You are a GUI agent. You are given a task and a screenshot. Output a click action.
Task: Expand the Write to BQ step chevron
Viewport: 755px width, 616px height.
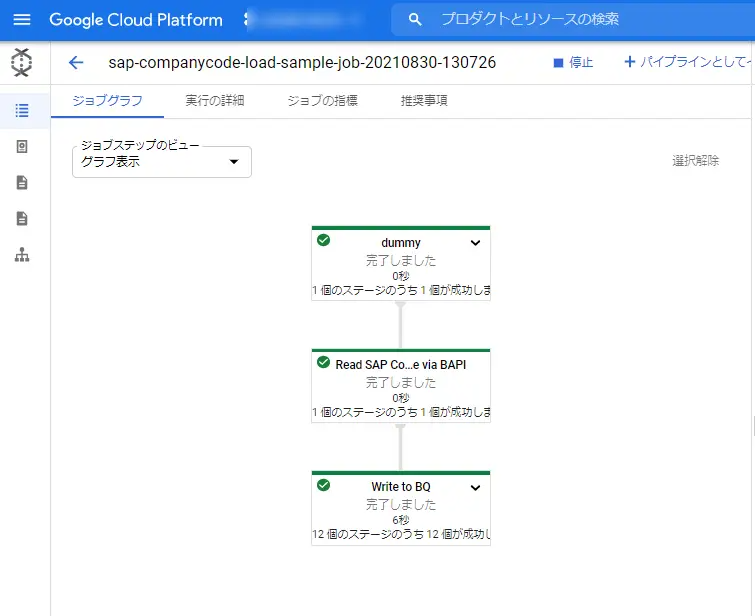click(x=475, y=487)
